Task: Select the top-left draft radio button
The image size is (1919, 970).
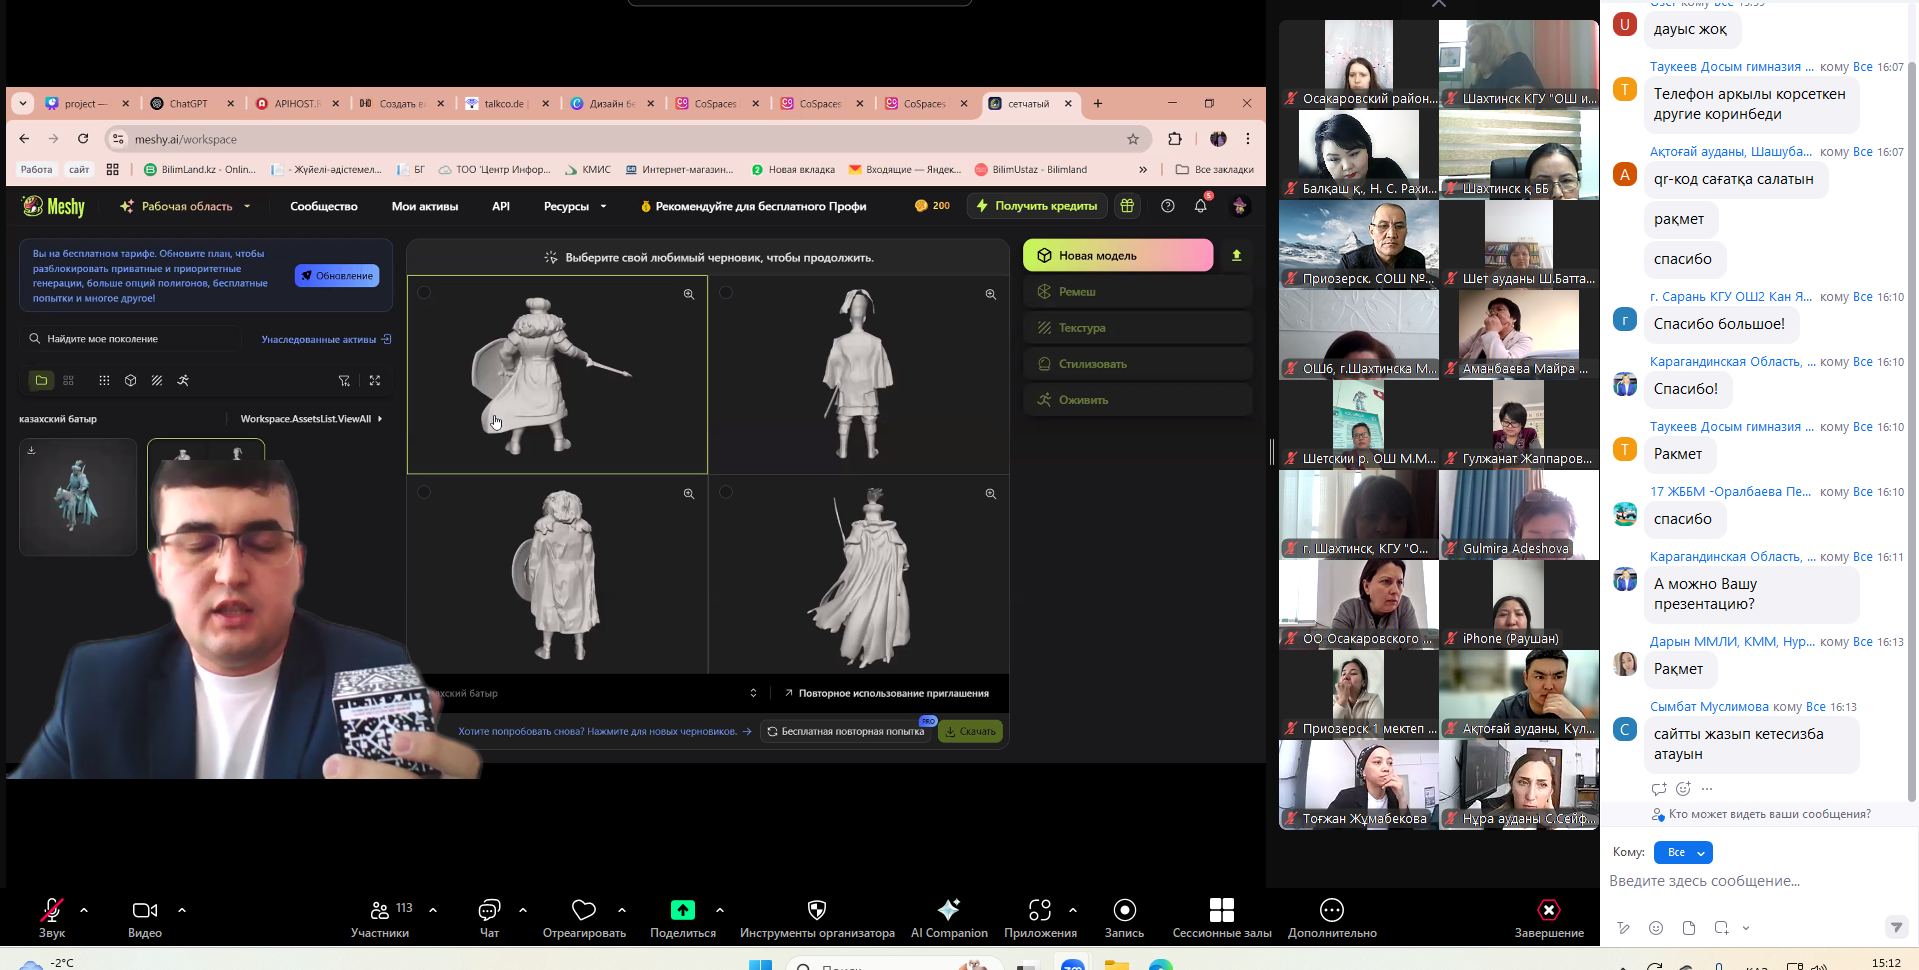Action: (424, 293)
